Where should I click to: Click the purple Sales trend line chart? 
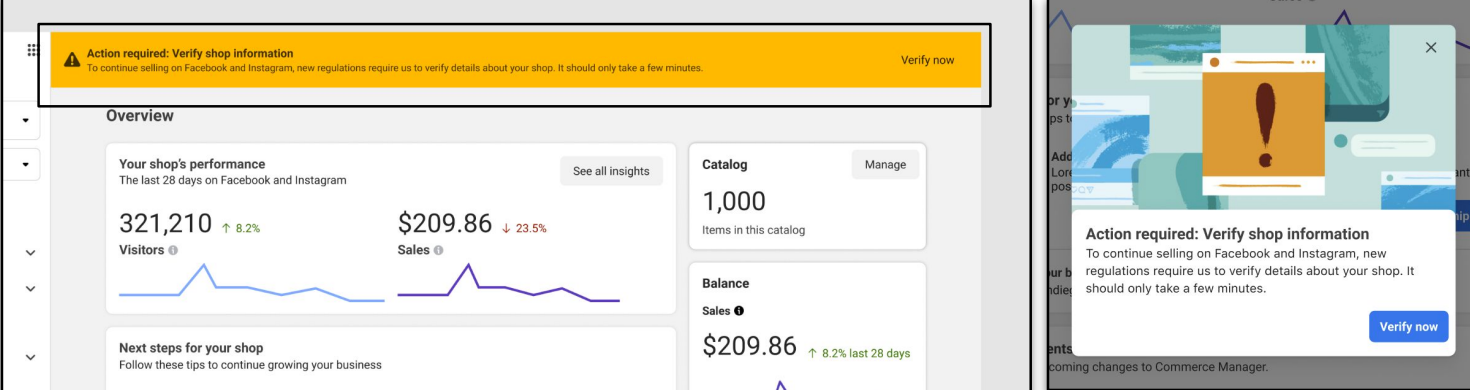pyautogui.click(x=508, y=283)
